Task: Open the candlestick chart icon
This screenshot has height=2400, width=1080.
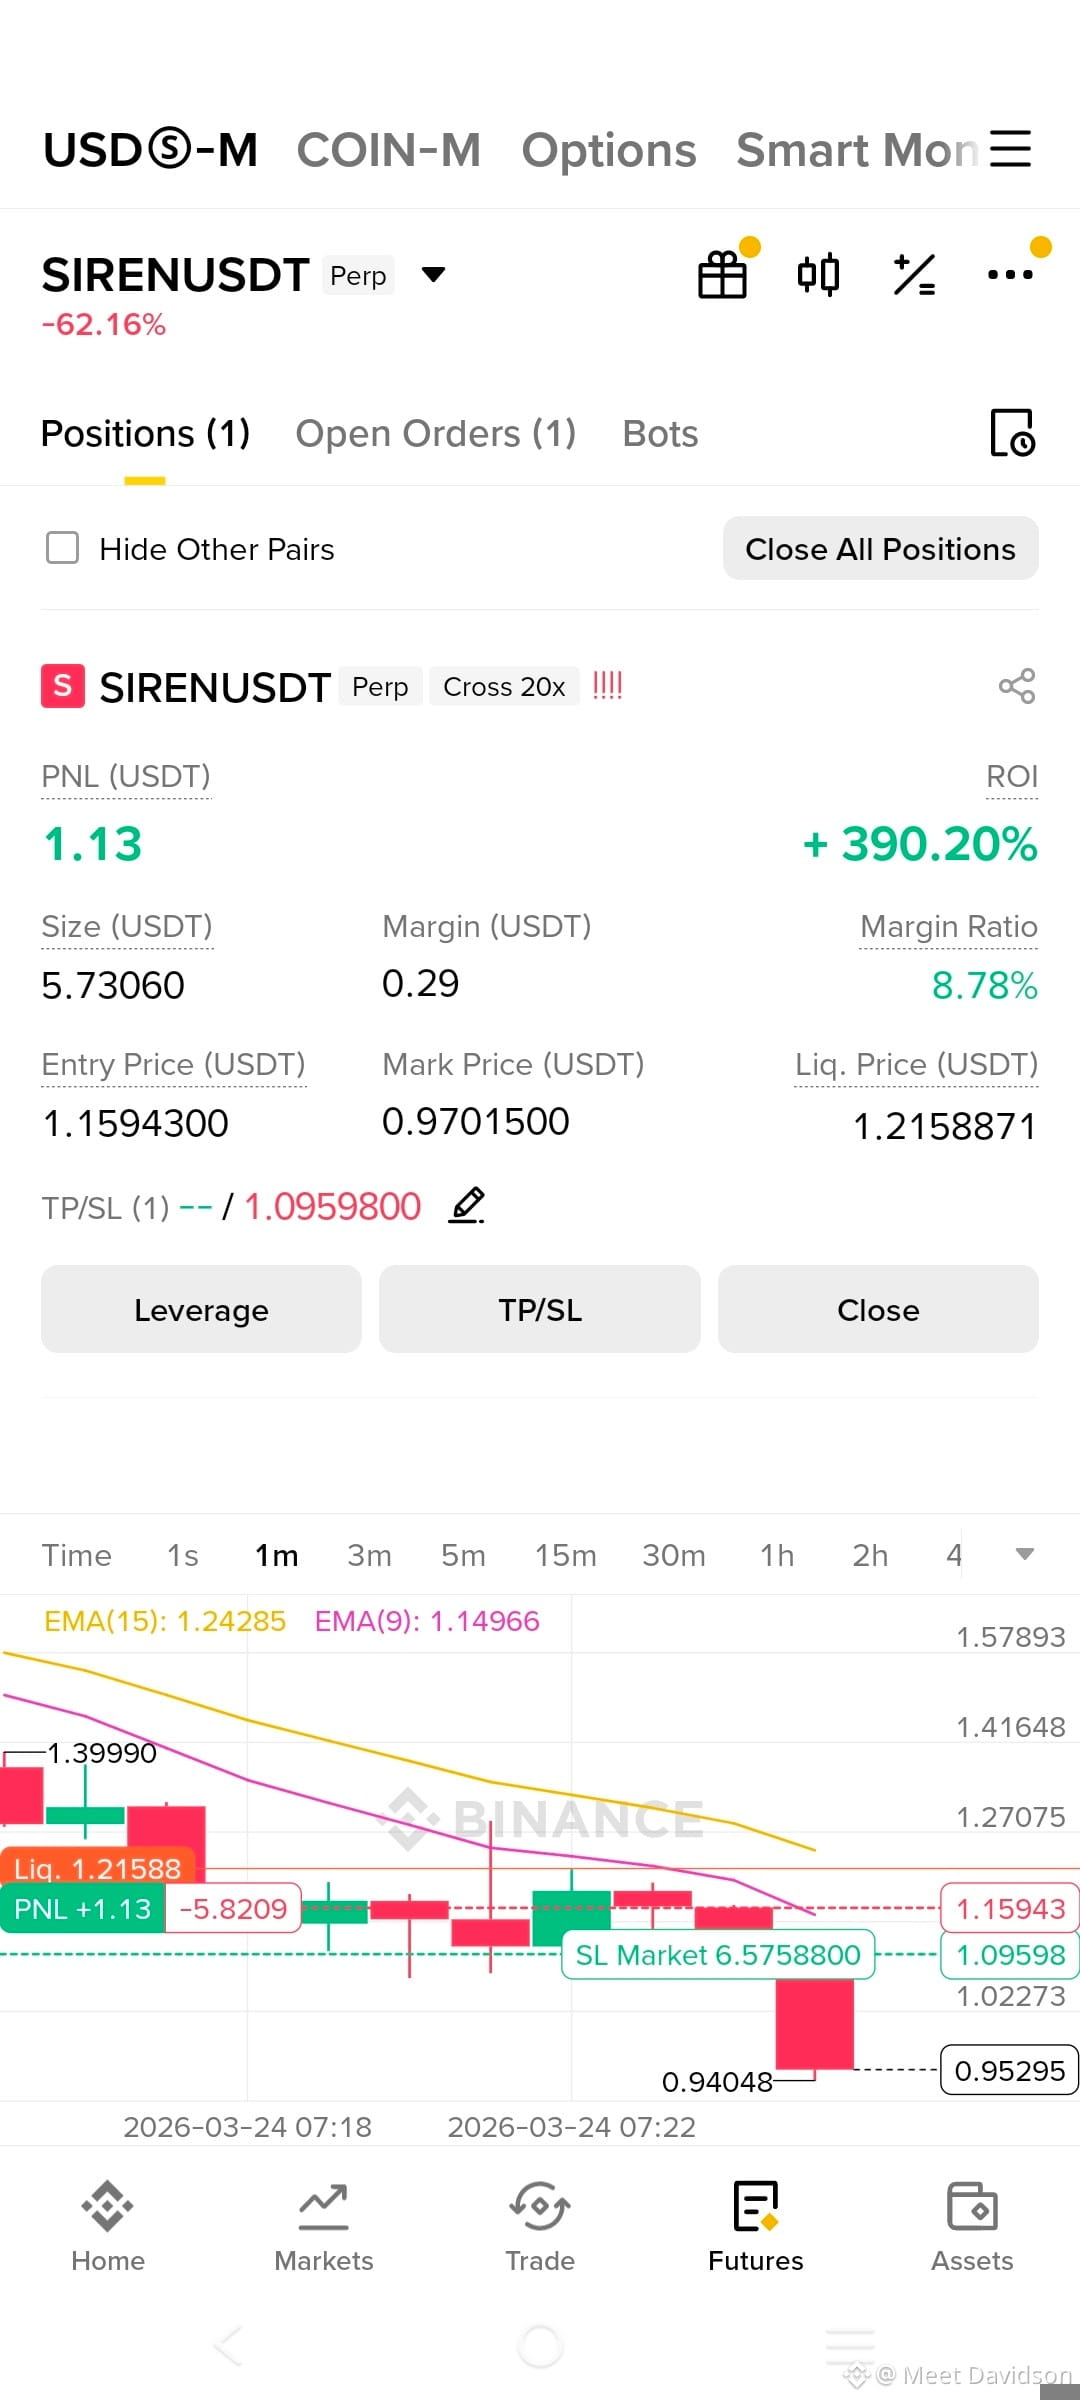Action: click(x=818, y=275)
